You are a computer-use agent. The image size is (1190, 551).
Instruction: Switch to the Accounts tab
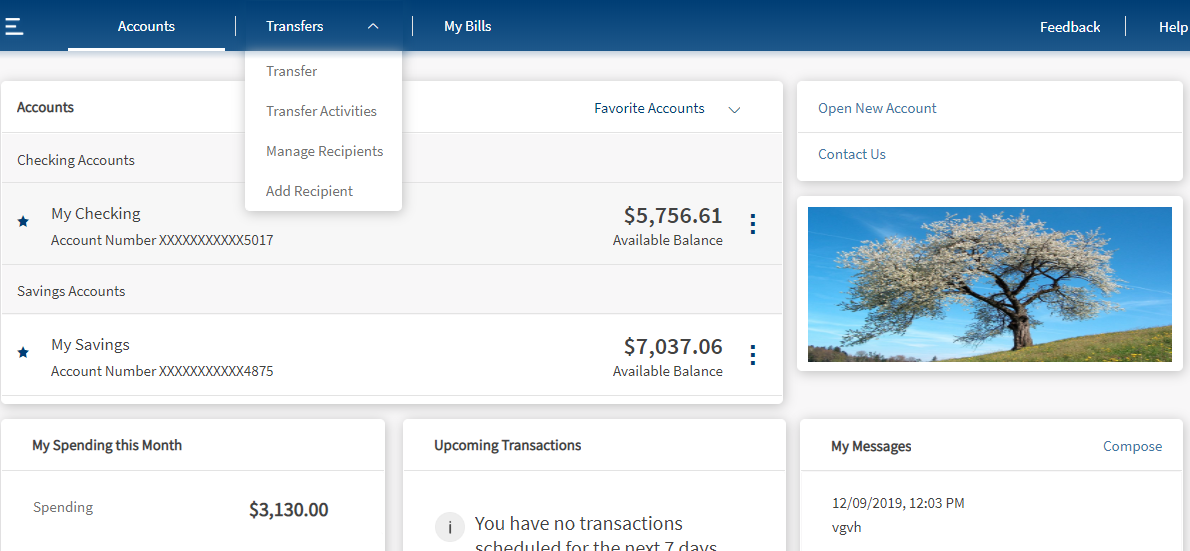(146, 27)
